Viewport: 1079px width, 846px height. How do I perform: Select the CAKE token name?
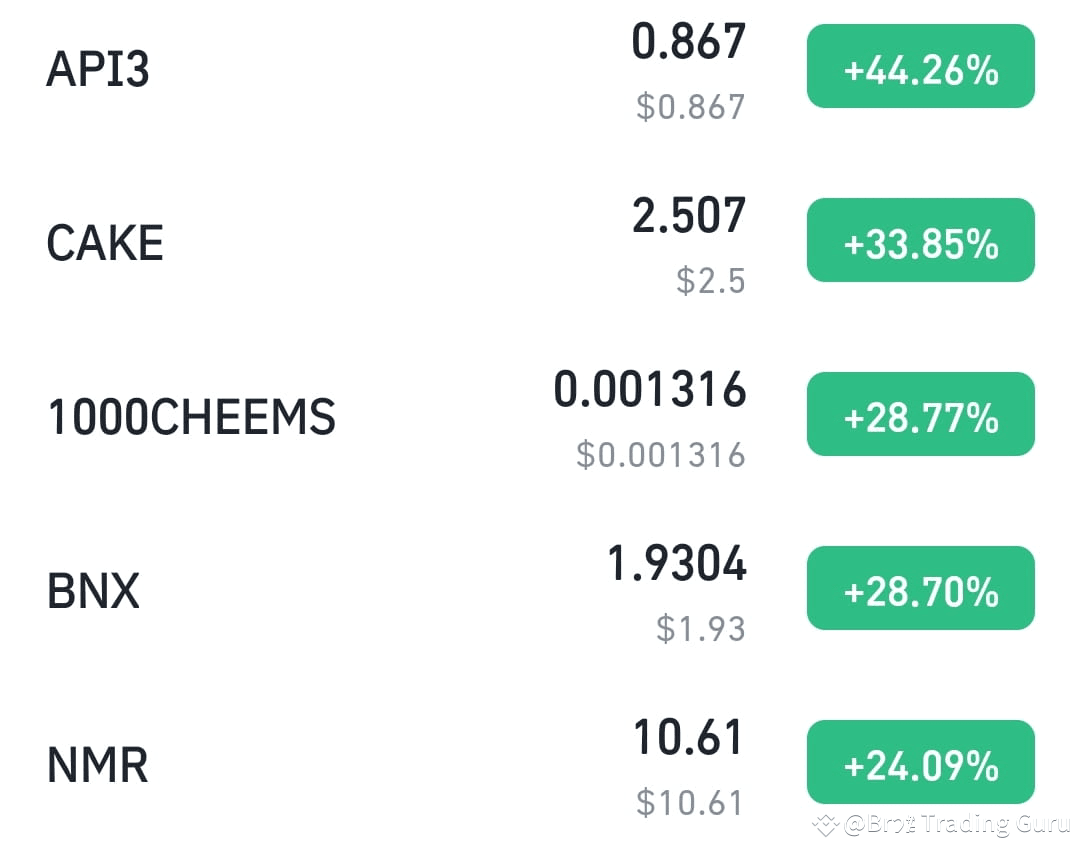tap(104, 240)
